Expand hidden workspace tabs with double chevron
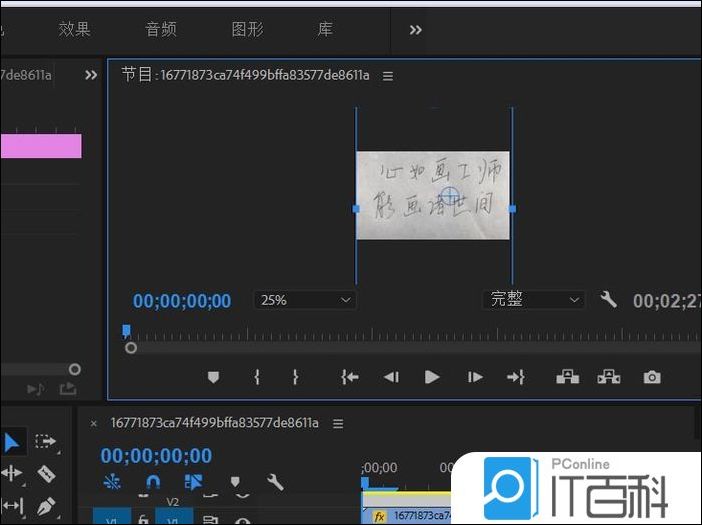 coord(416,30)
